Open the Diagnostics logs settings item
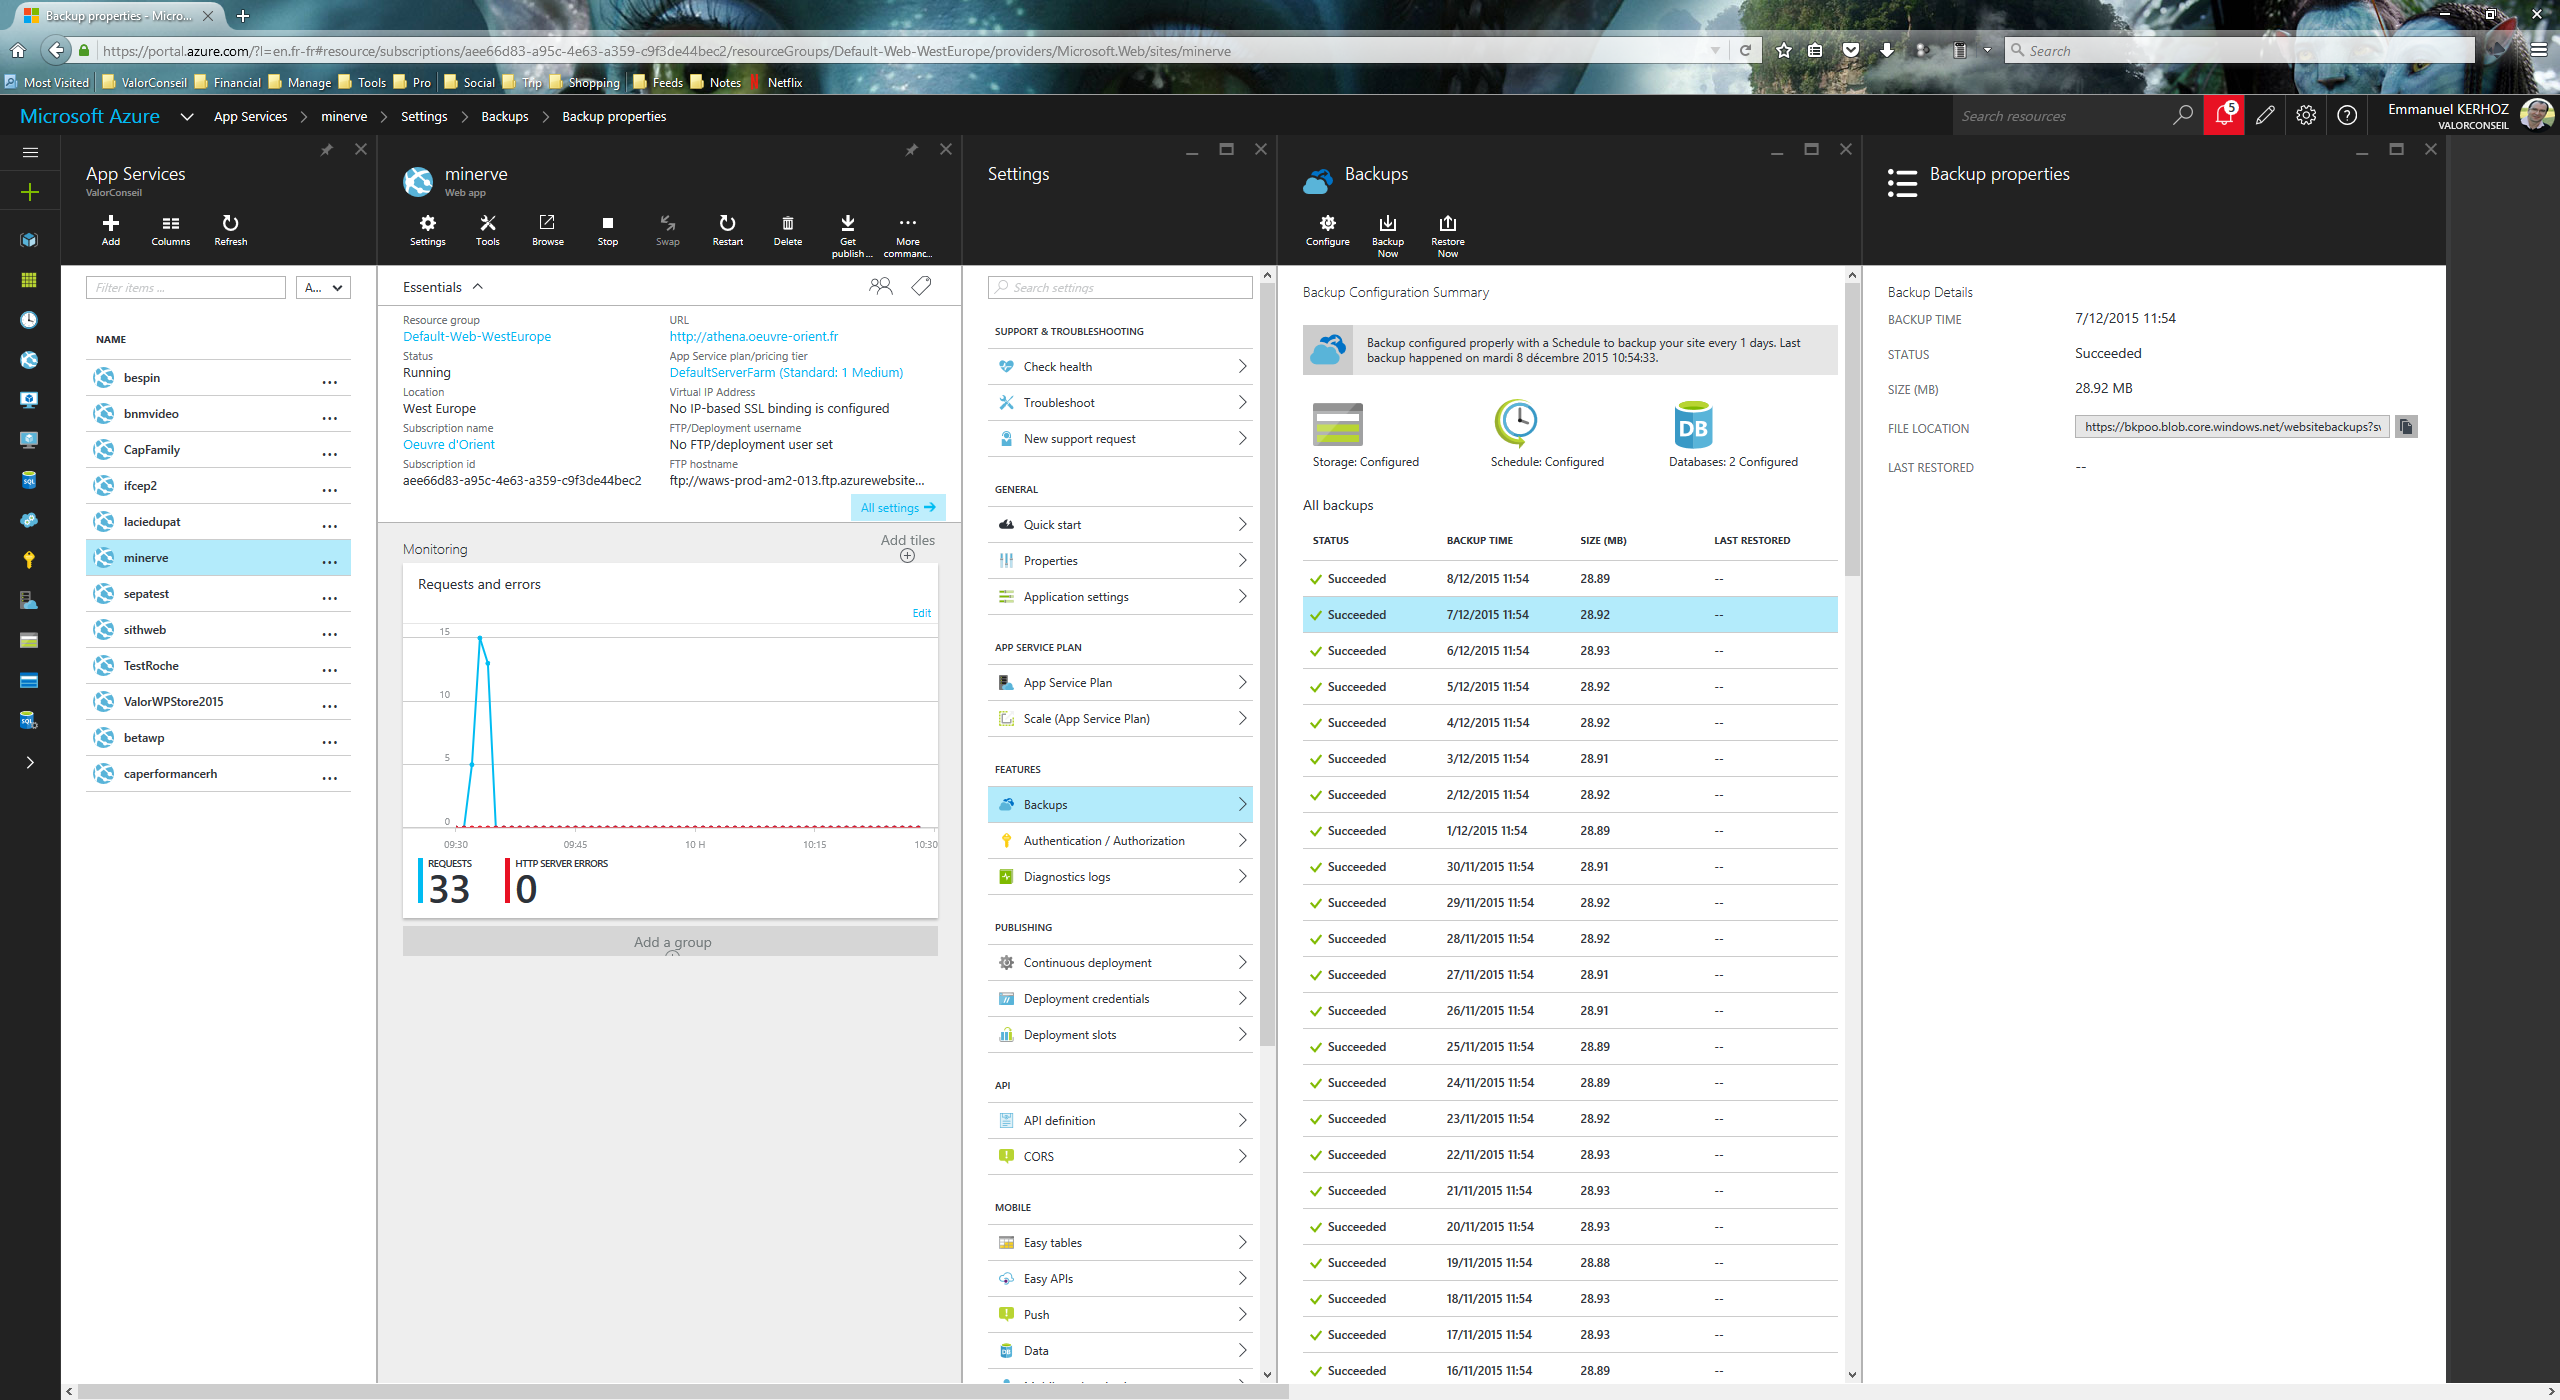 click(x=1120, y=877)
